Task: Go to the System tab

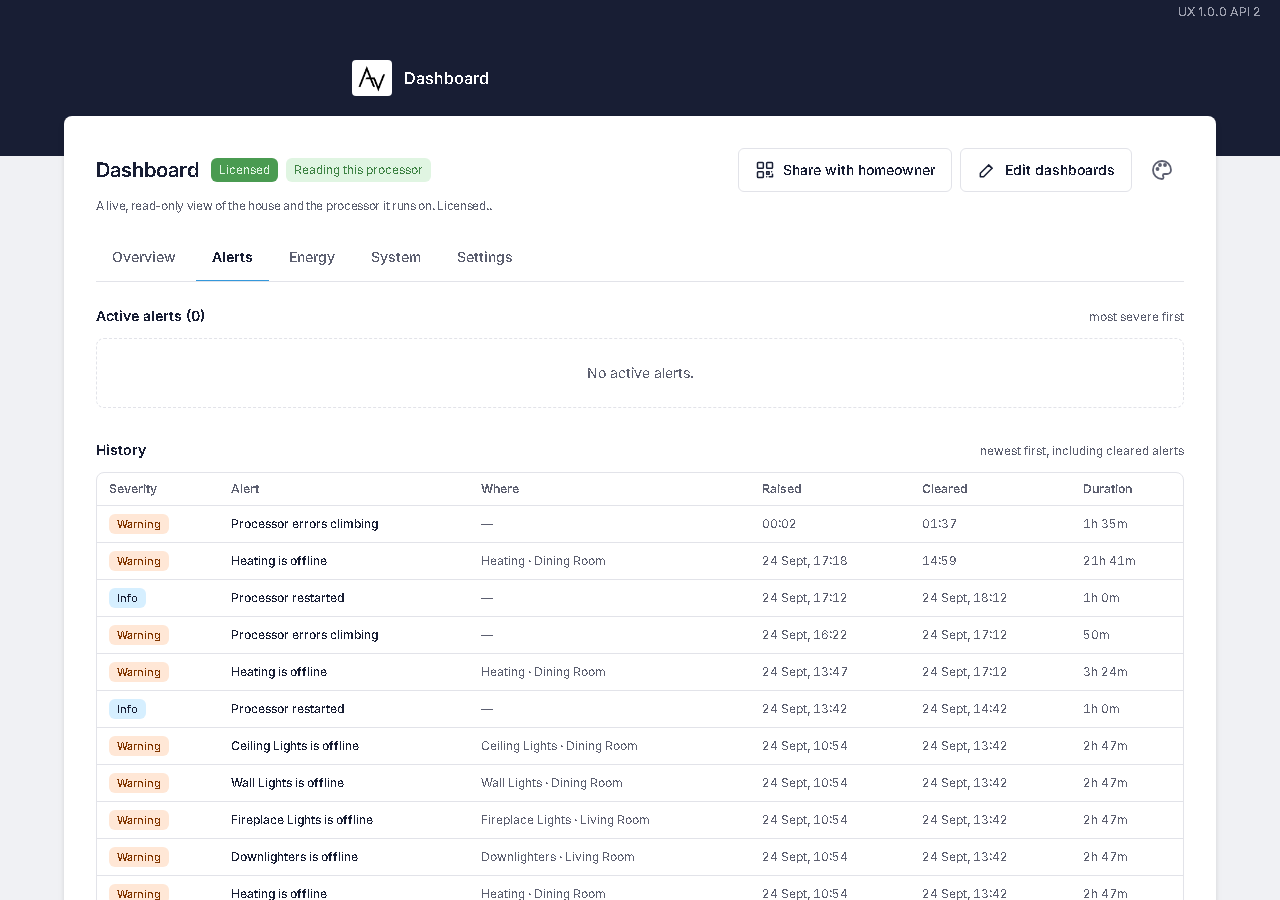Action: point(396,257)
